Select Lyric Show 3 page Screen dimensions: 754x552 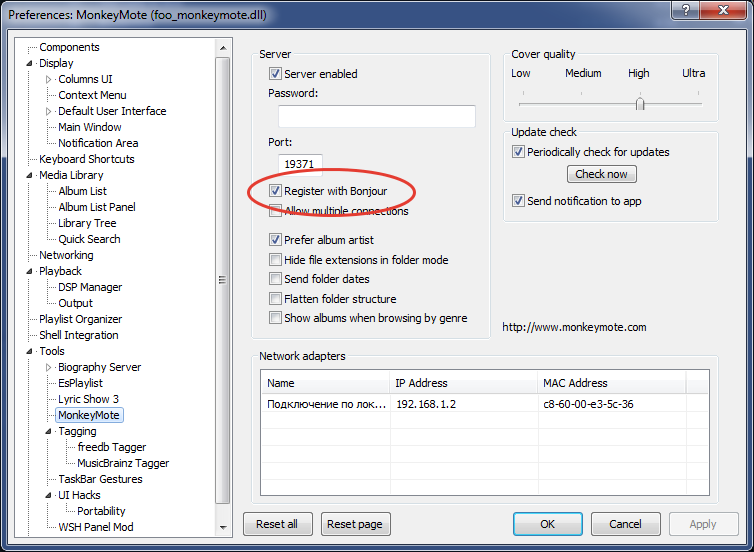click(x=88, y=399)
